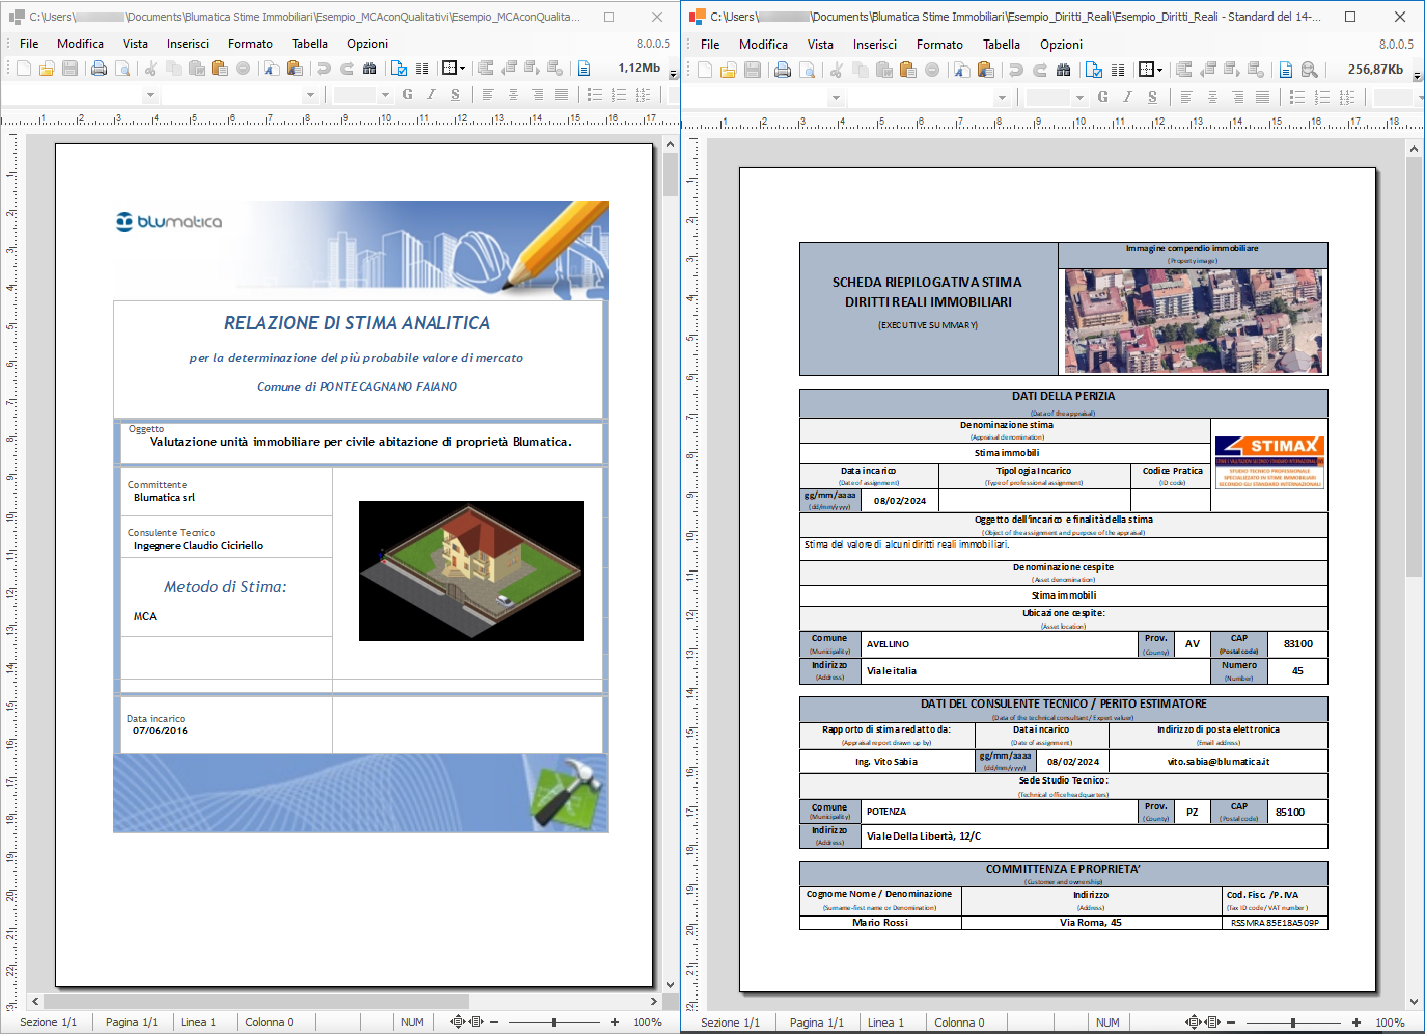
Task: Toggle italic formatting in the right window
Action: pyautogui.click(x=1127, y=97)
